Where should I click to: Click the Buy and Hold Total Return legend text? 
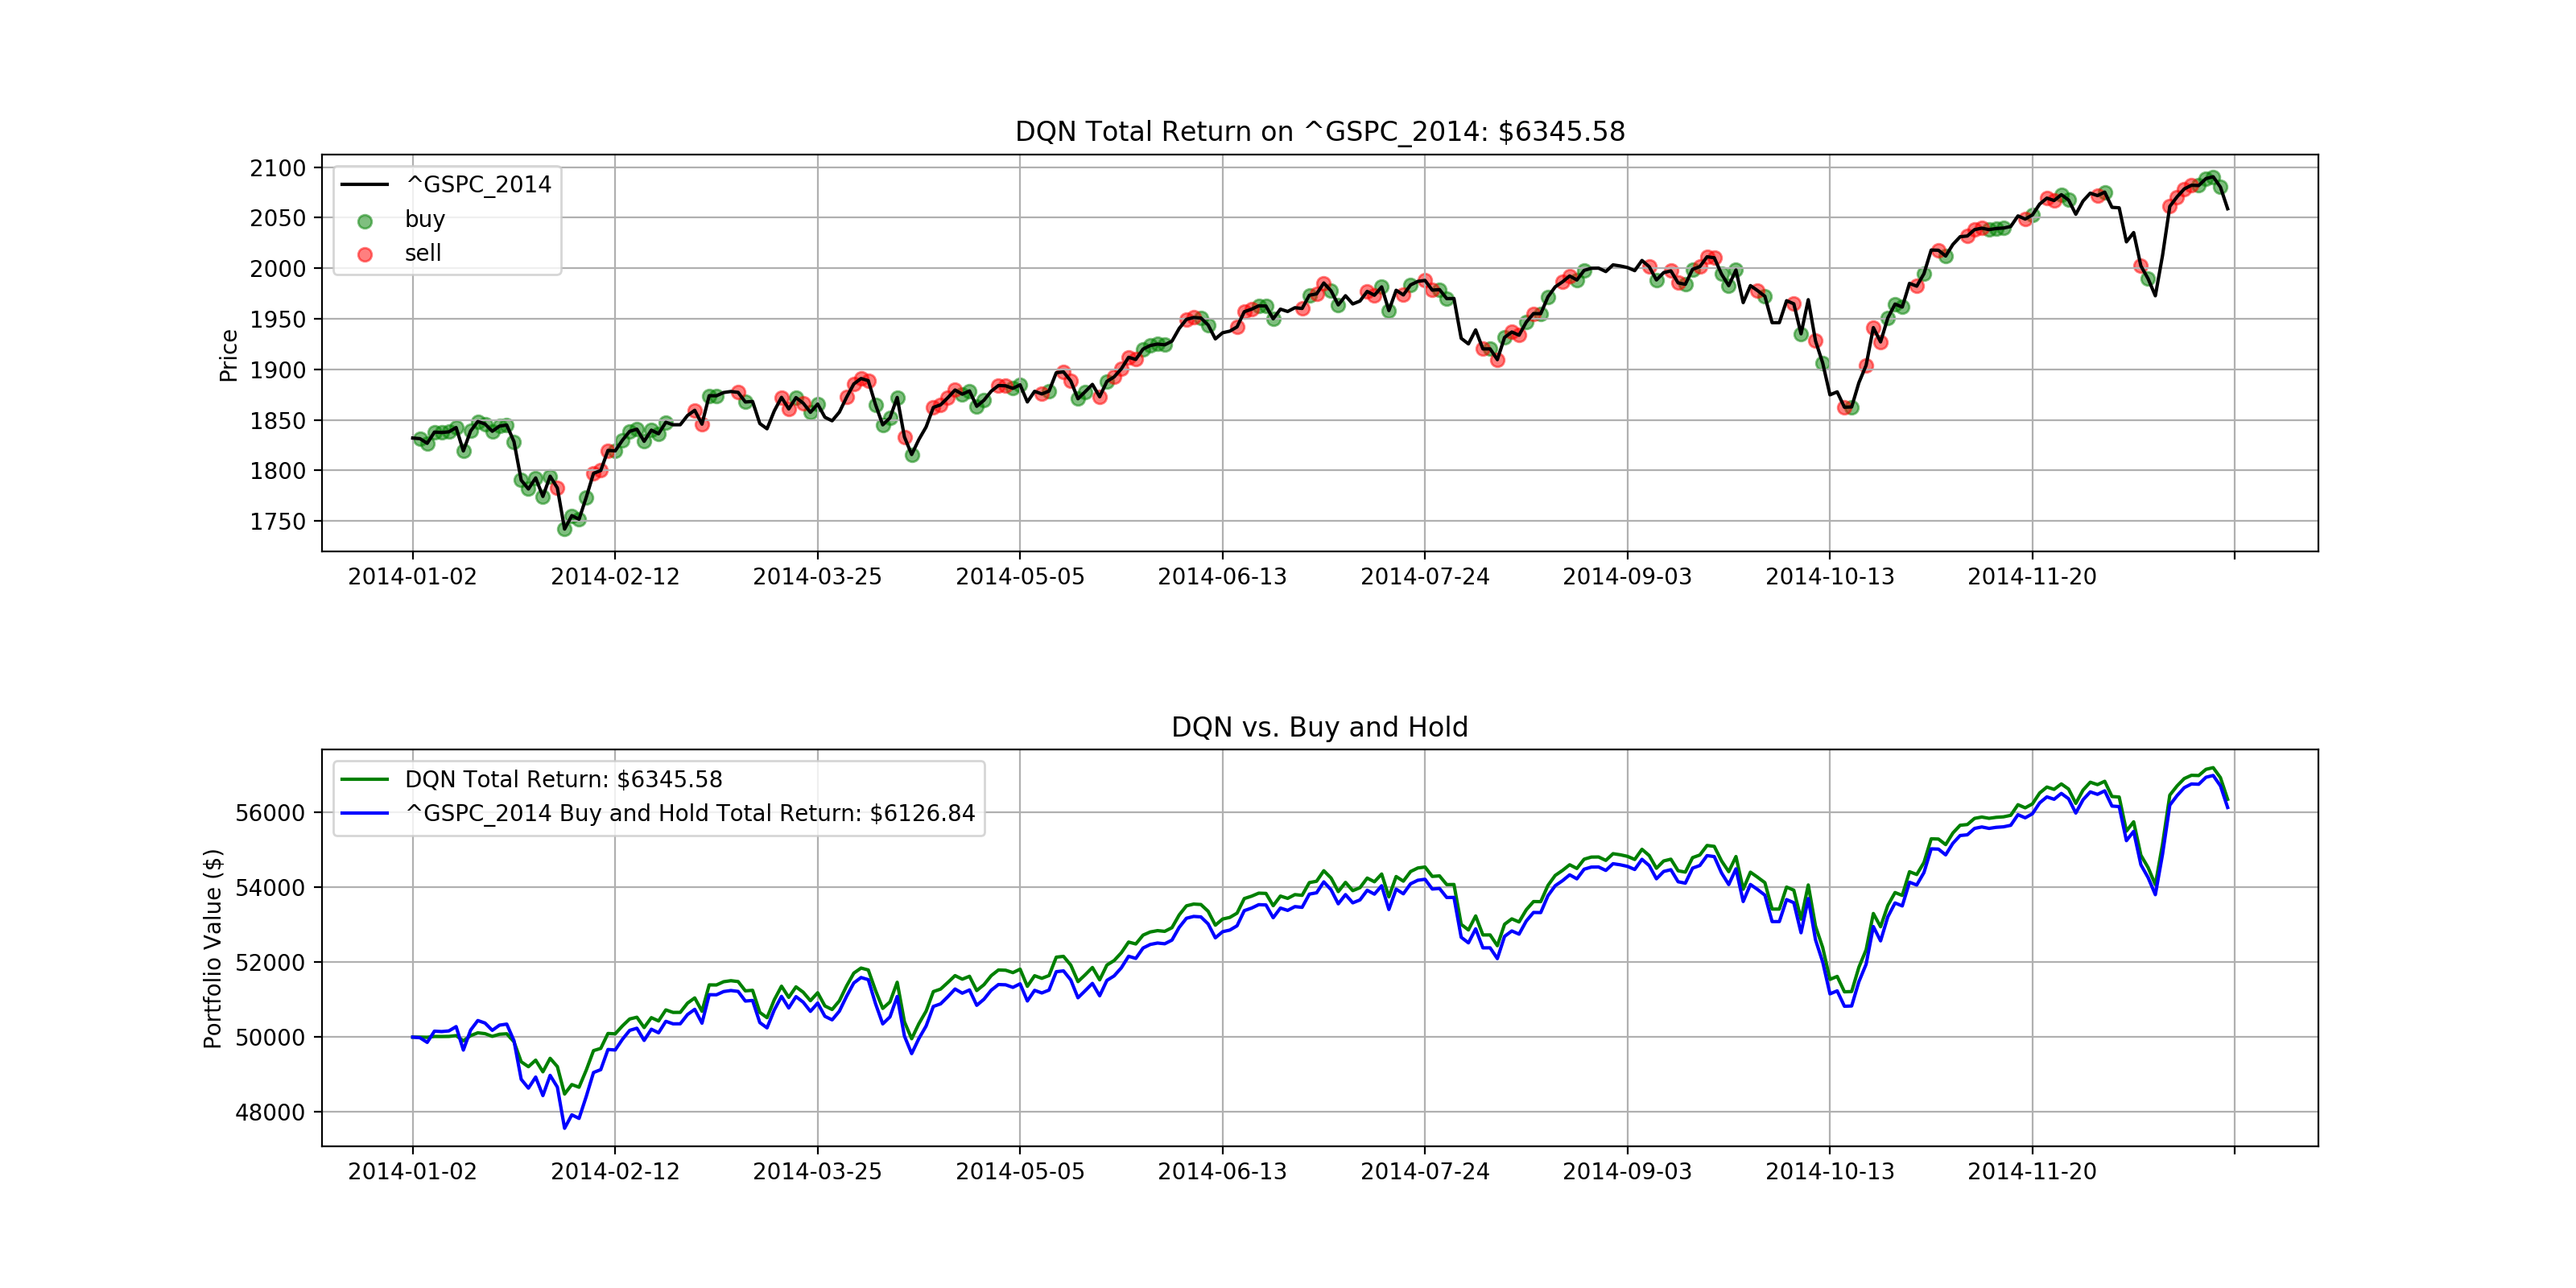coord(689,813)
